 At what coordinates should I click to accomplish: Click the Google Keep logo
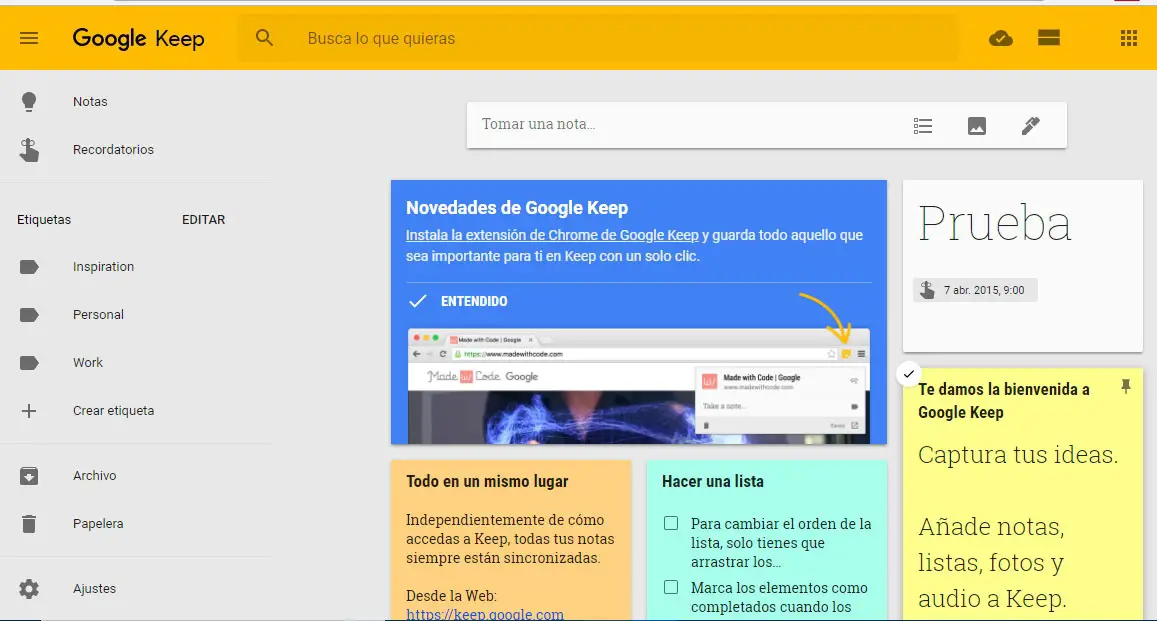pyautogui.click(x=138, y=38)
